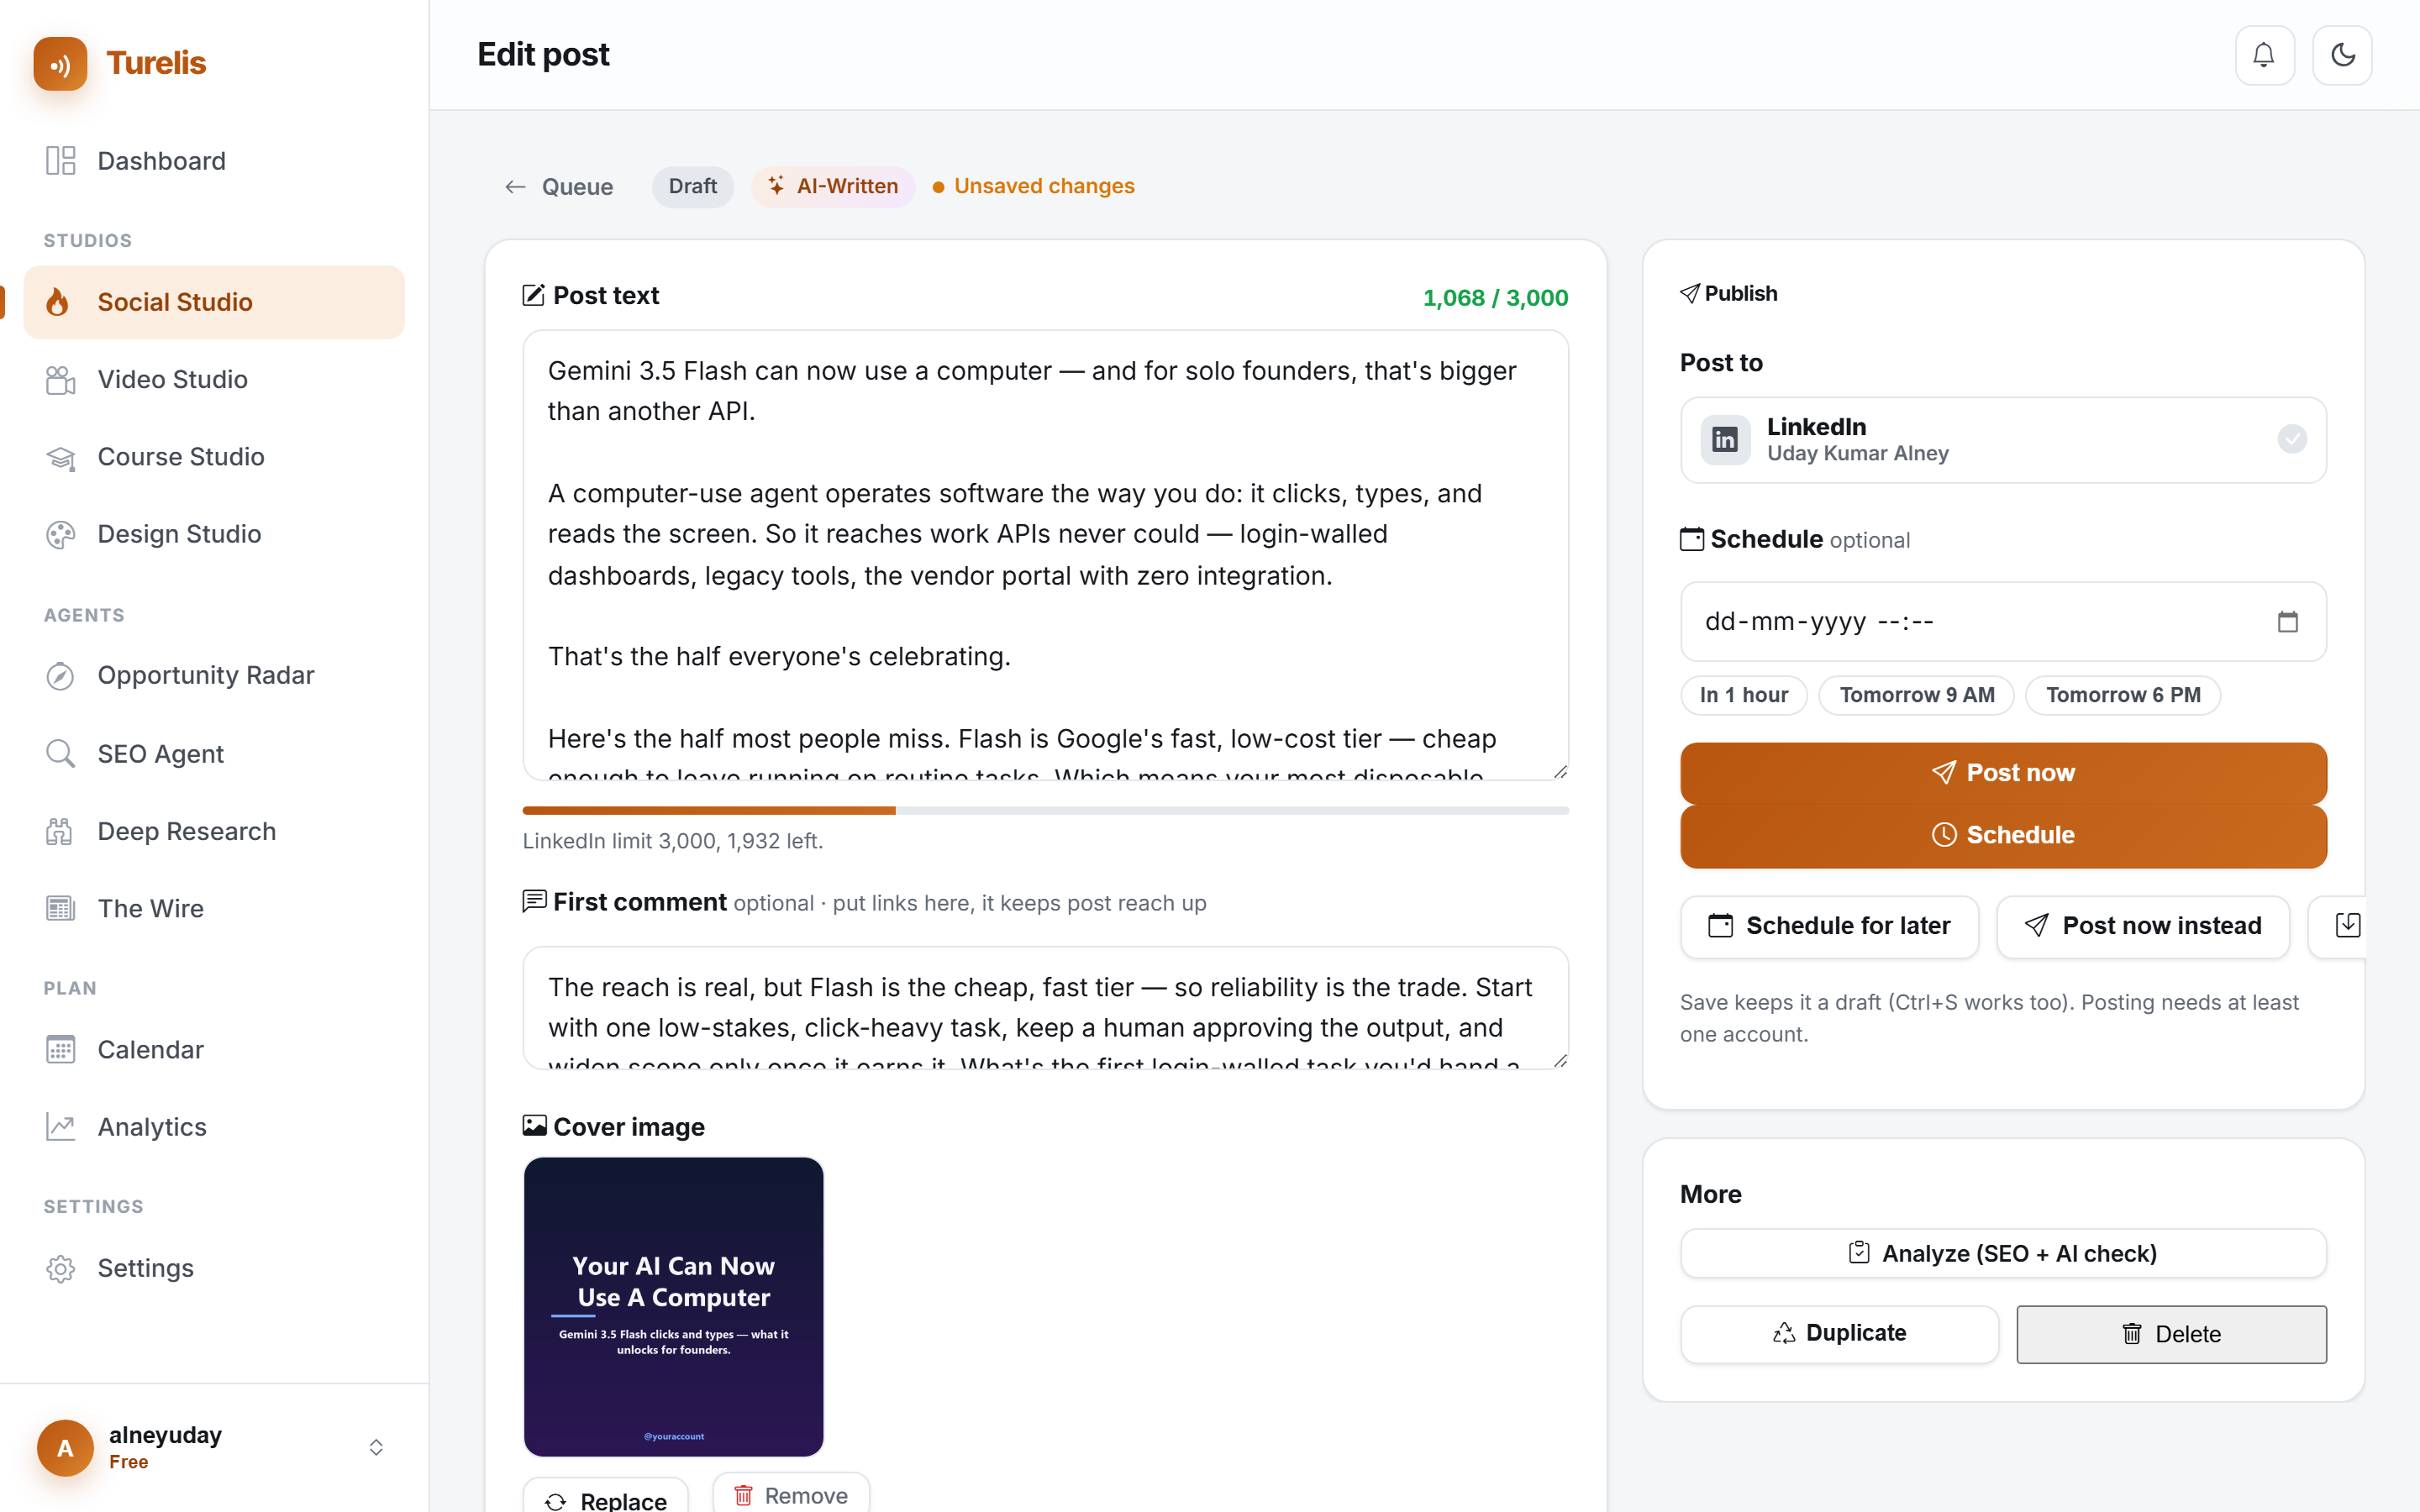Click the Analytics chart icon

[x=61, y=1127]
